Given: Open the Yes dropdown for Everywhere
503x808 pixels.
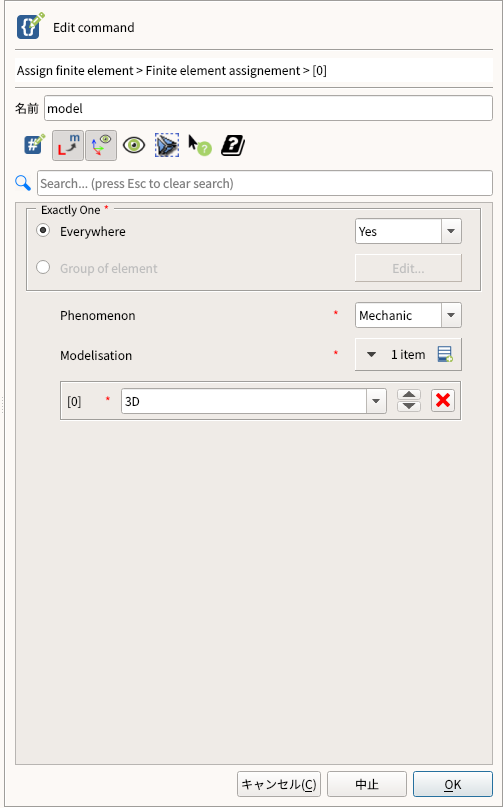Looking at the screenshot, I should tap(408, 231).
